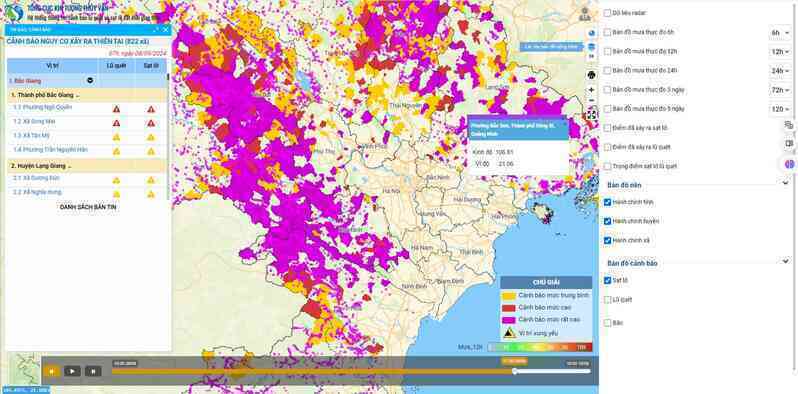Viewport: 798px width, 394px height.
Task: Skip to next frame in timeline player
Action: tap(93, 371)
